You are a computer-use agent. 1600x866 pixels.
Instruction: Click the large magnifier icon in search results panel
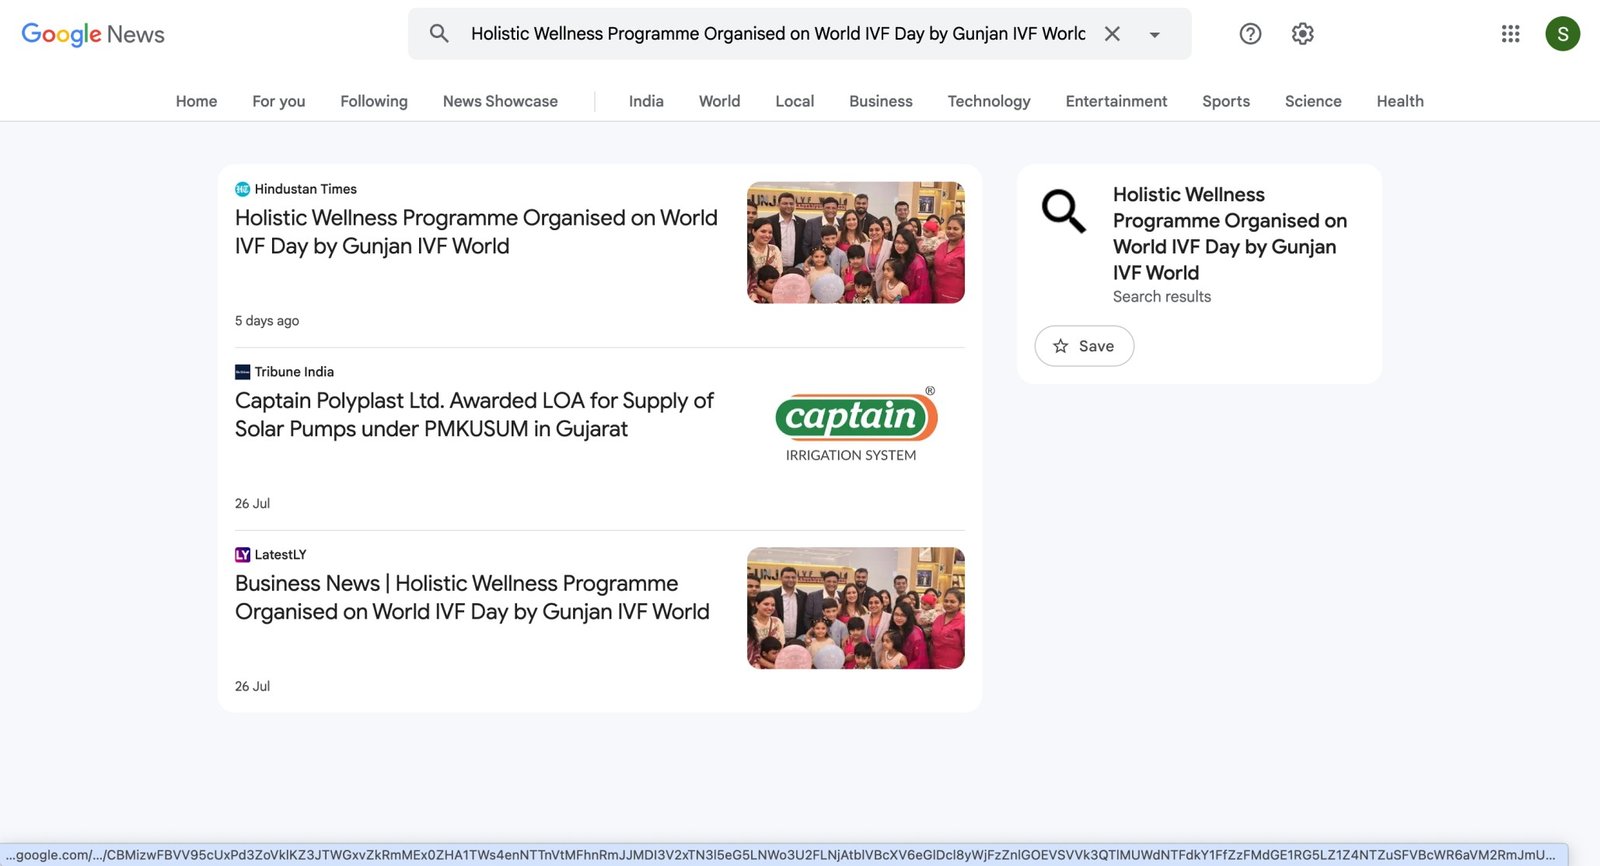pyautogui.click(x=1063, y=211)
